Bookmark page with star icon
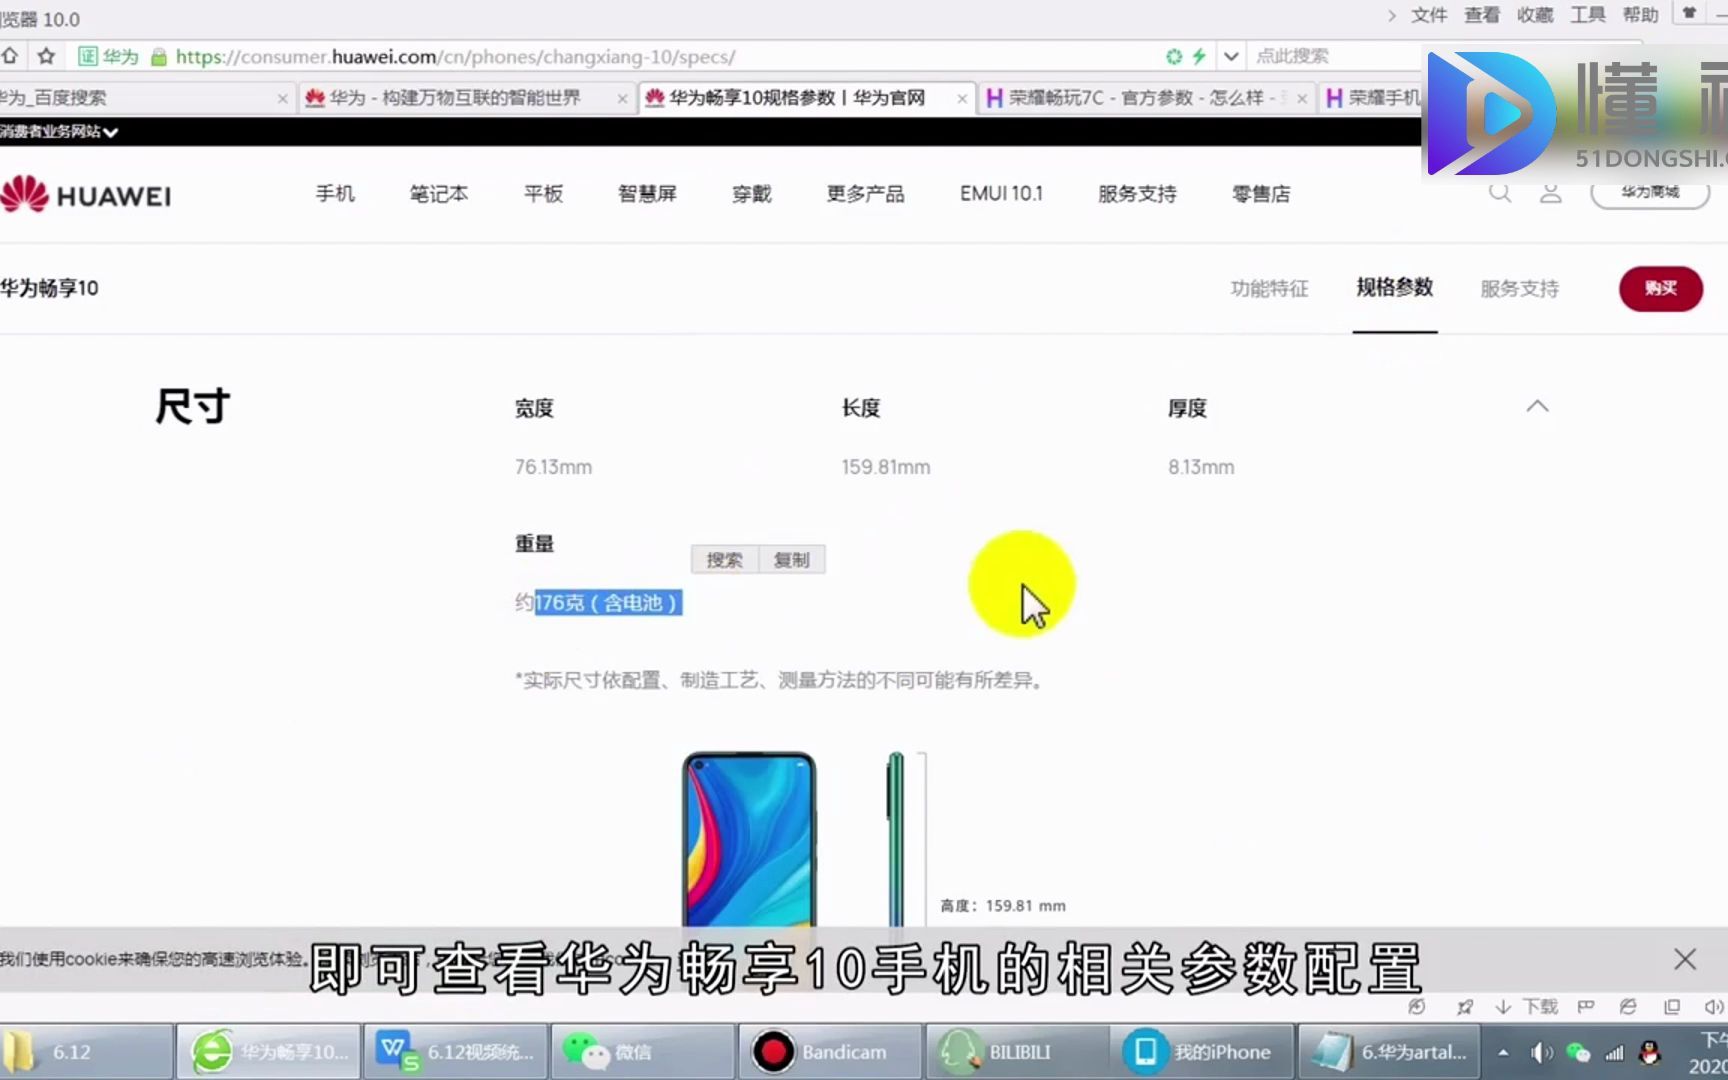Screen dimensions: 1728x1080 click(x=46, y=56)
